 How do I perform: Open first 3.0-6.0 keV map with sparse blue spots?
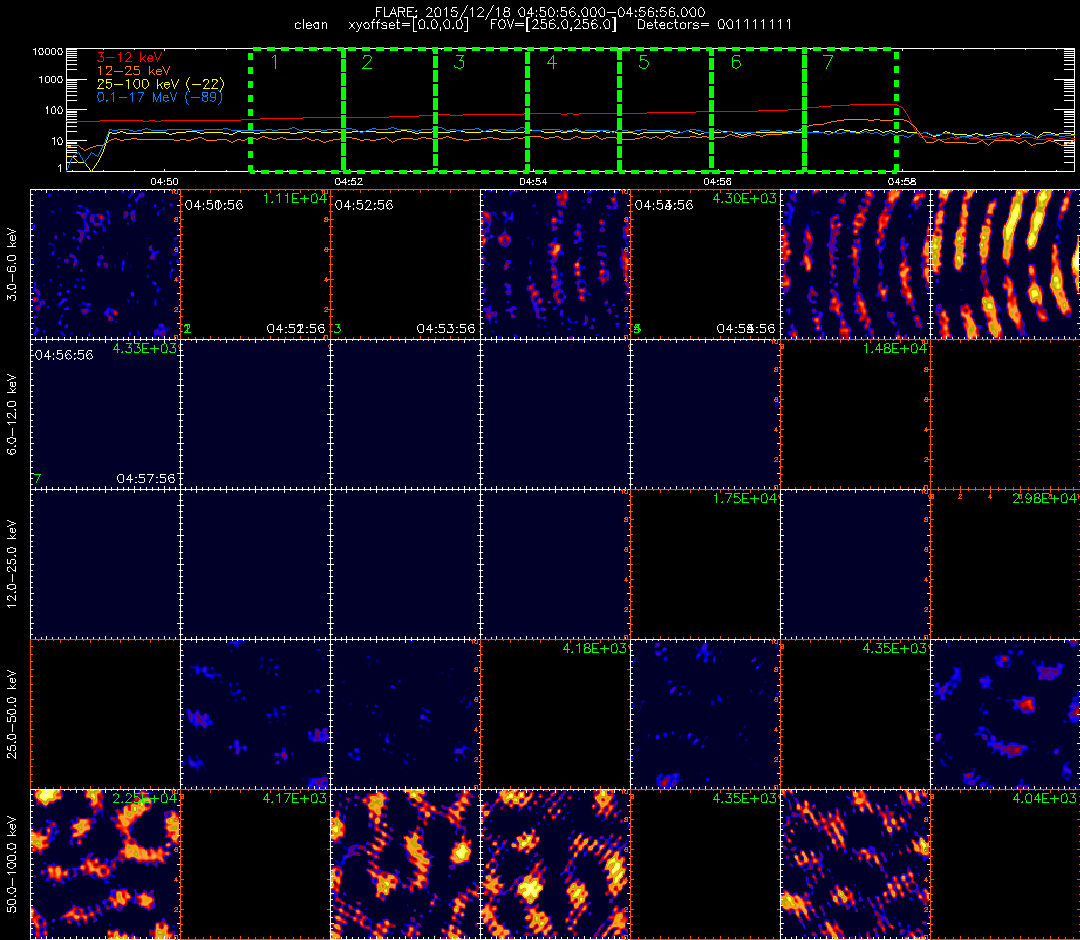pyautogui.click(x=105, y=264)
